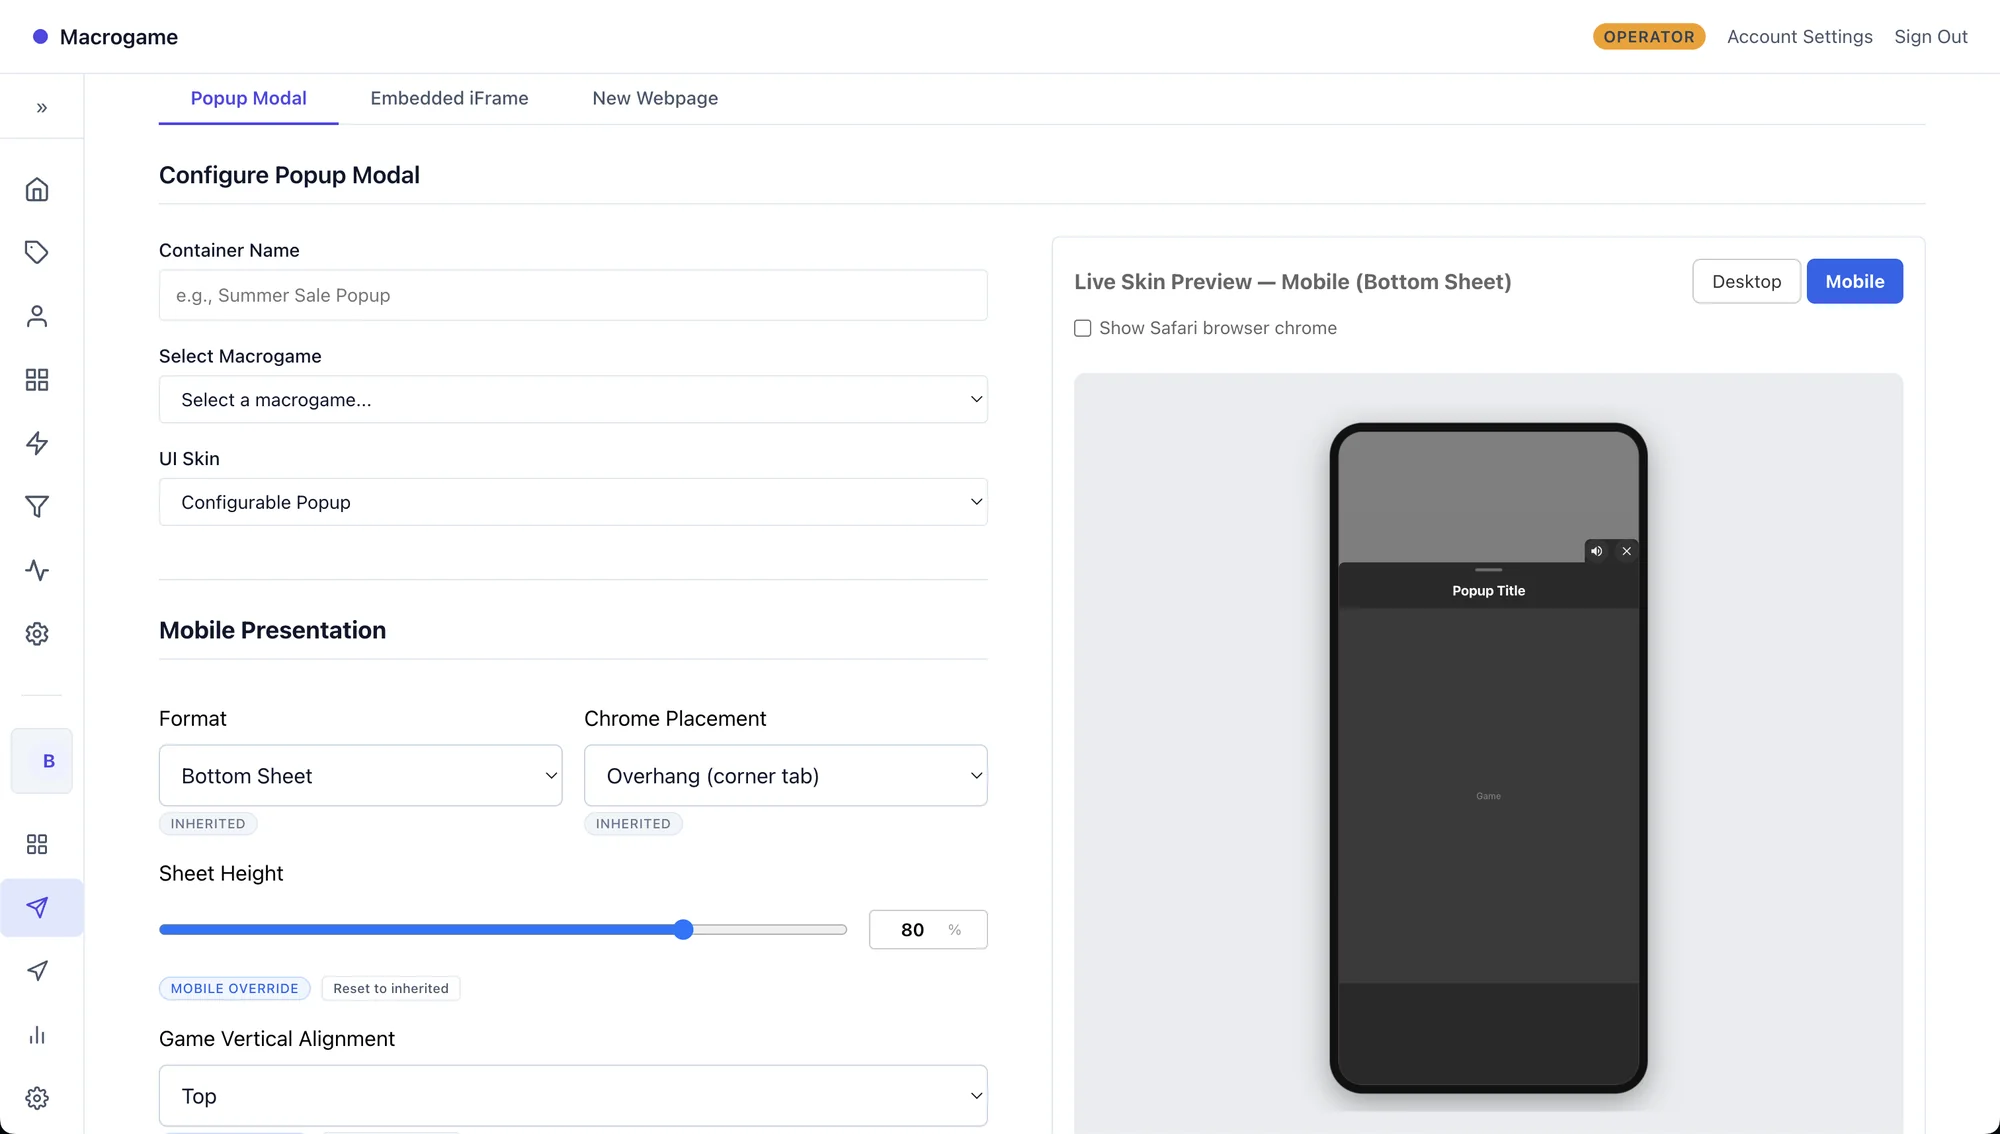Click the Macrogame logo
This screenshot has height=1134, width=2000.
click(105, 37)
